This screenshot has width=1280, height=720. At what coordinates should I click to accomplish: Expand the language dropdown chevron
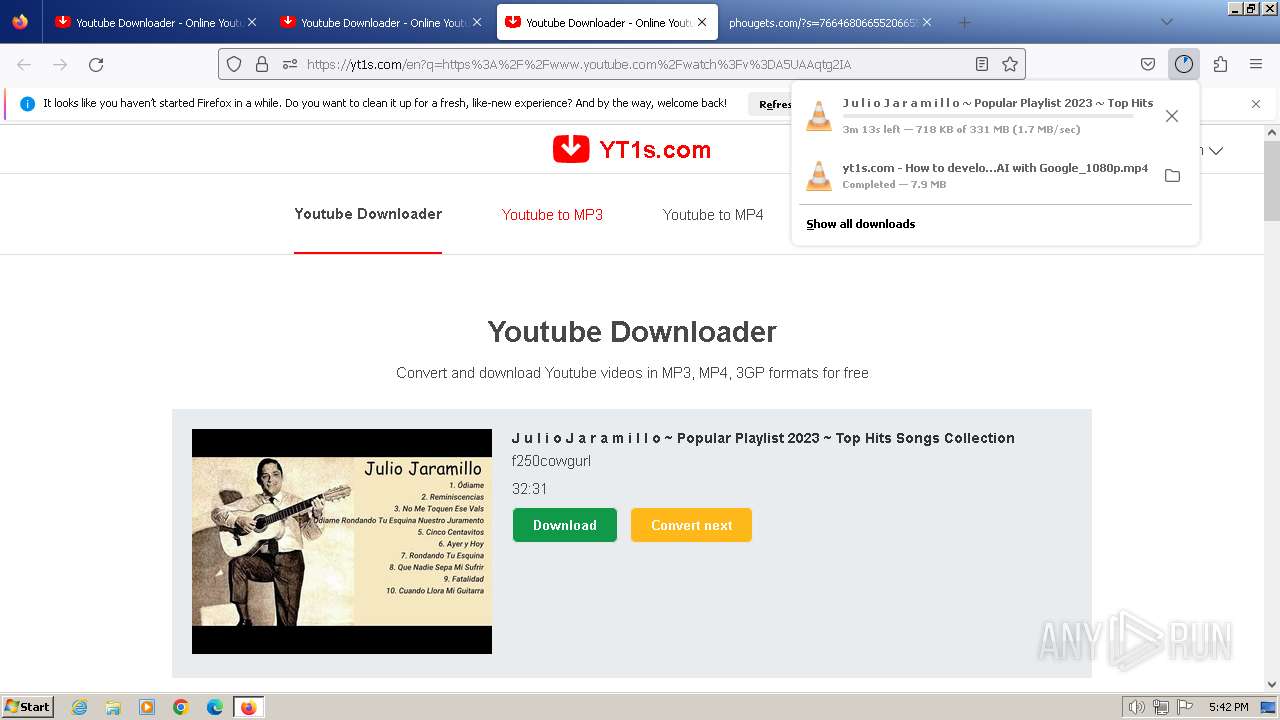pyautogui.click(x=1216, y=151)
